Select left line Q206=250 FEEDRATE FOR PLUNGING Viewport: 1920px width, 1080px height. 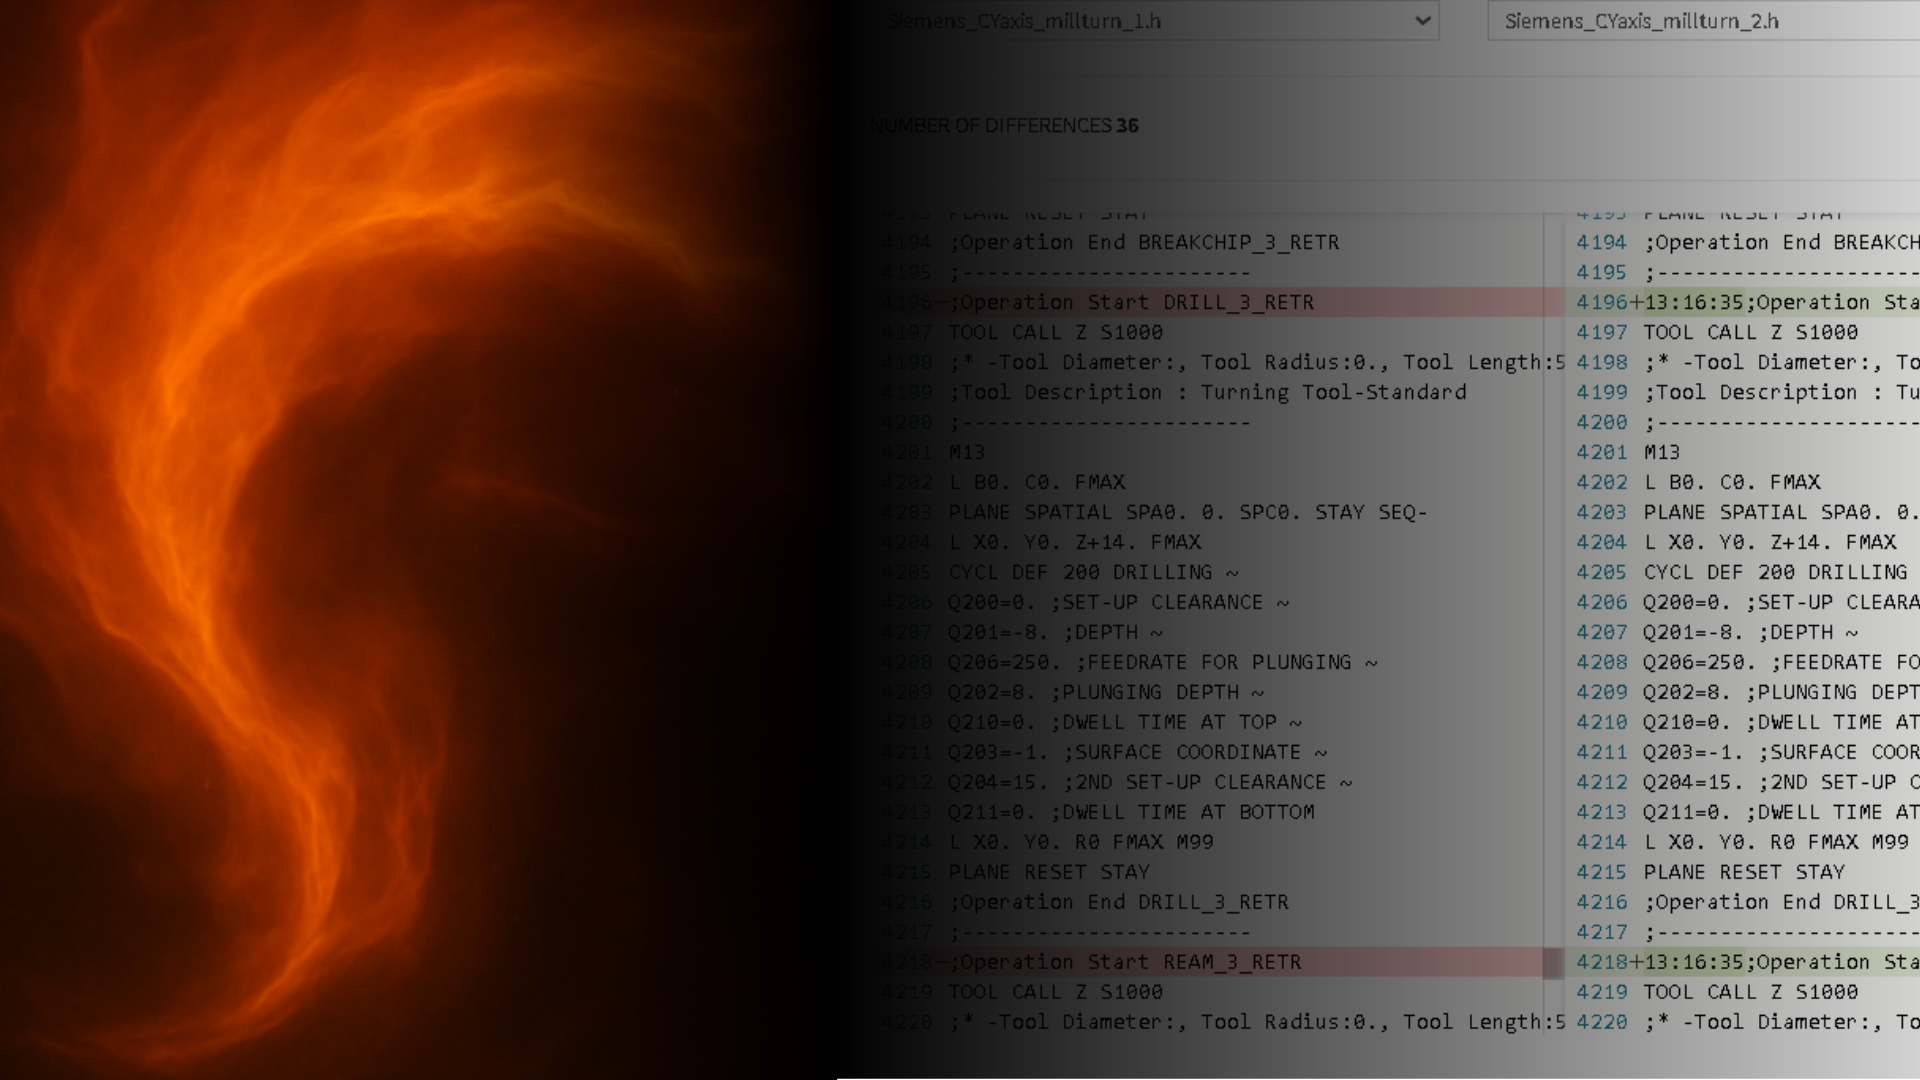1162,662
